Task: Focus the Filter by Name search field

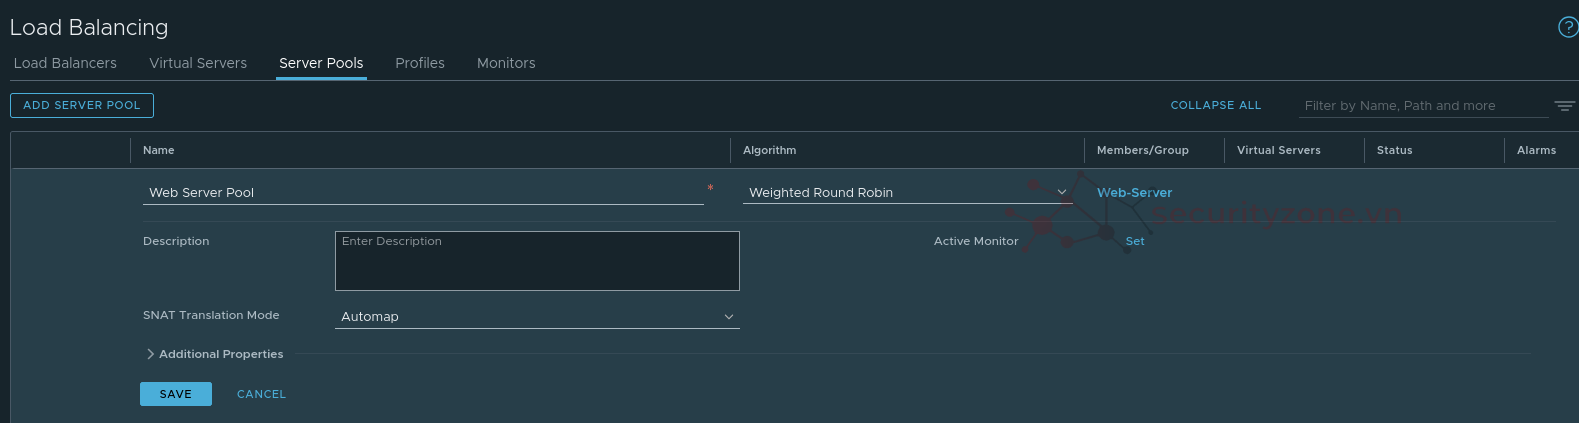Action: pyautogui.click(x=1424, y=106)
